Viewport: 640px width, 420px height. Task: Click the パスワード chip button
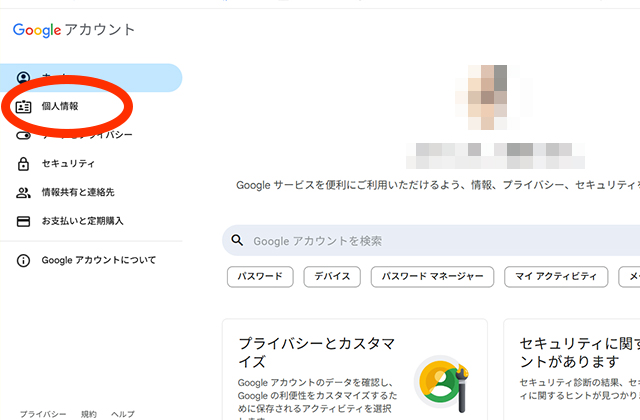tap(260, 277)
